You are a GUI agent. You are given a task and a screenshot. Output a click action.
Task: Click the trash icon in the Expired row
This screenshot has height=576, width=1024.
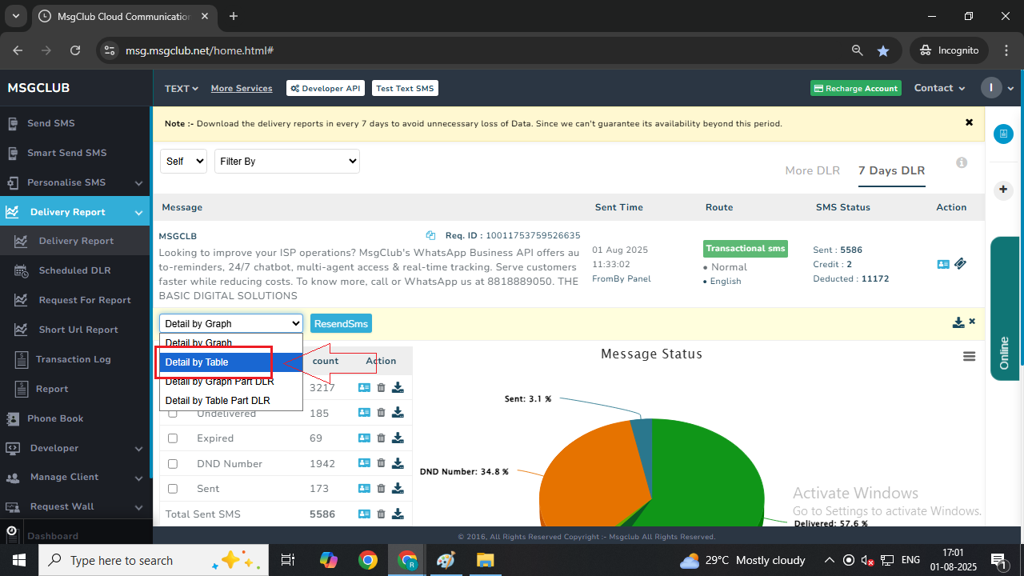[x=381, y=438]
